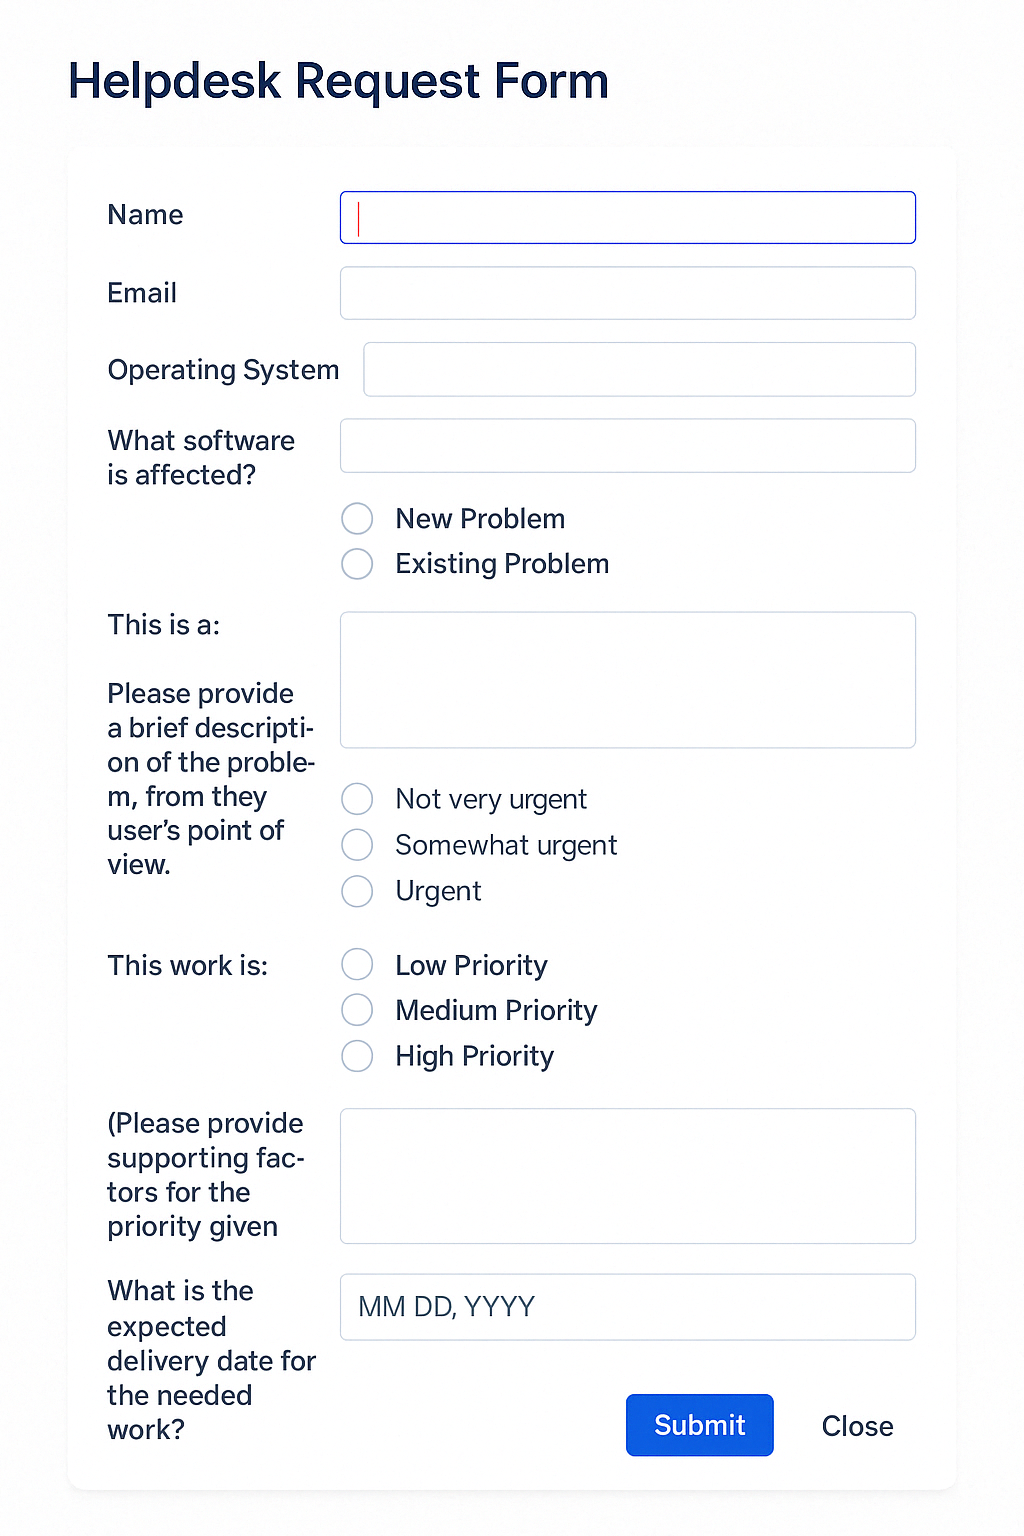This screenshot has width=1024, height=1536.
Task: Click the 'What software is affected?' field
Action: point(627,445)
